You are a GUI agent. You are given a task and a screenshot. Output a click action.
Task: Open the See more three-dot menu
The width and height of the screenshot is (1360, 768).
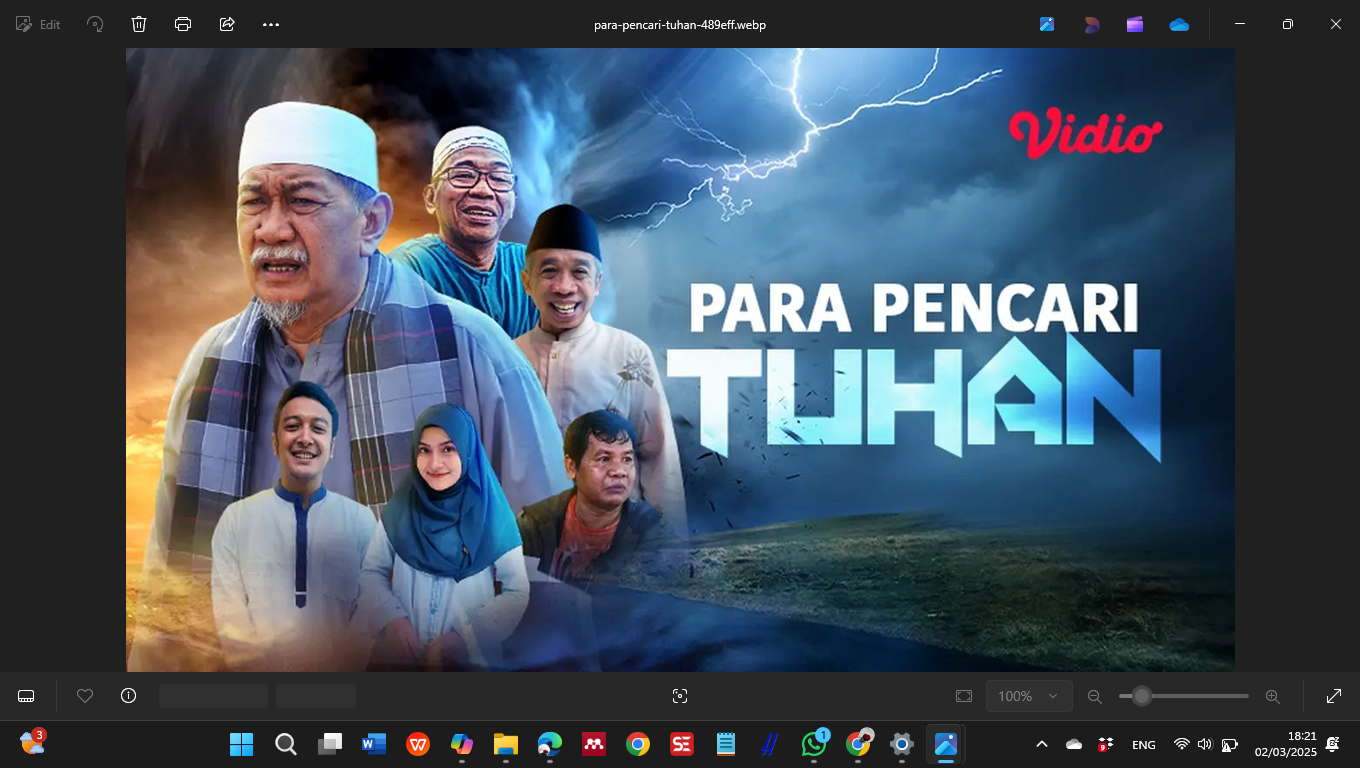click(271, 24)
